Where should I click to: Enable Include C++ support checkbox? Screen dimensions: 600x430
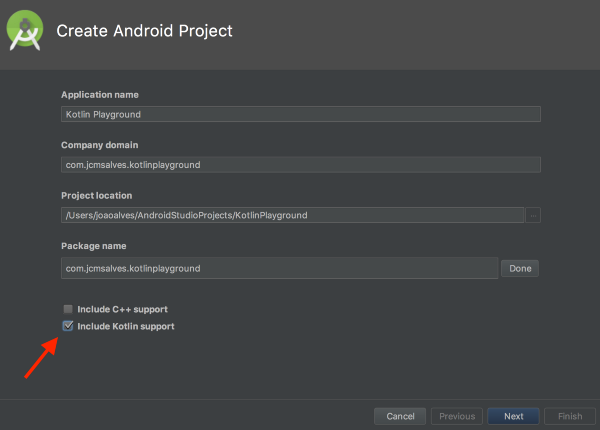point(68,309)
